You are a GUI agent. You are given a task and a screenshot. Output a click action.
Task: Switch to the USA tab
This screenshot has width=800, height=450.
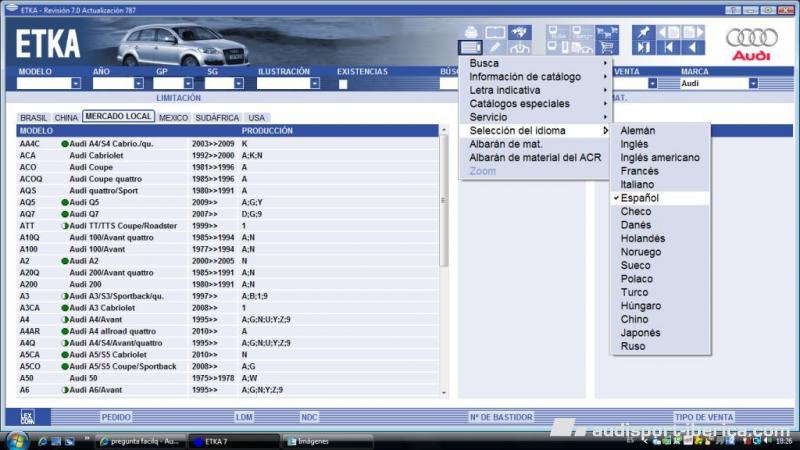pyautogui.click(x=257, y=117)
